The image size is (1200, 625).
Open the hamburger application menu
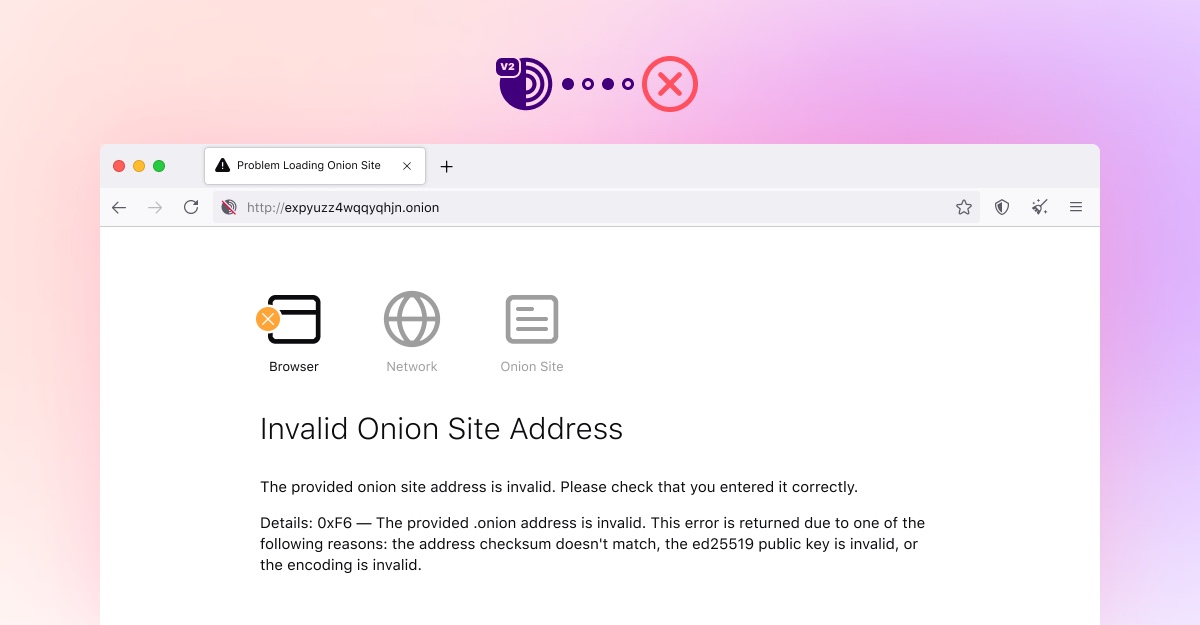click(1076, 207)
